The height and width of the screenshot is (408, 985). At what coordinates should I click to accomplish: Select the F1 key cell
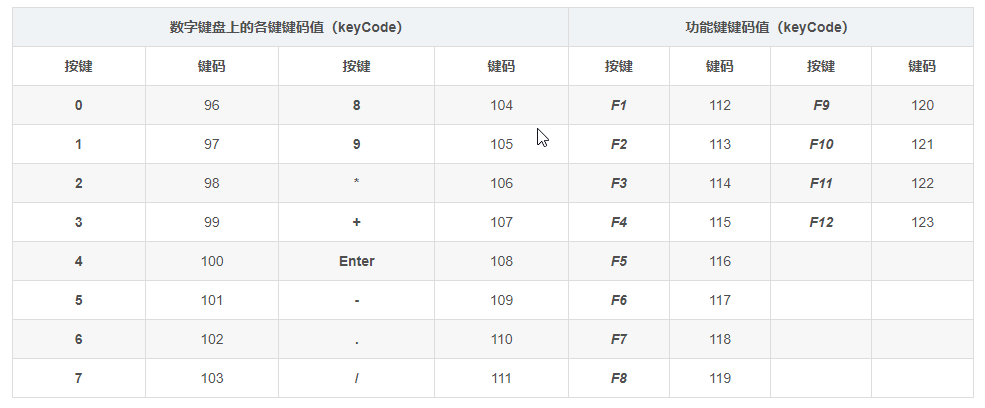coord(619,105)
